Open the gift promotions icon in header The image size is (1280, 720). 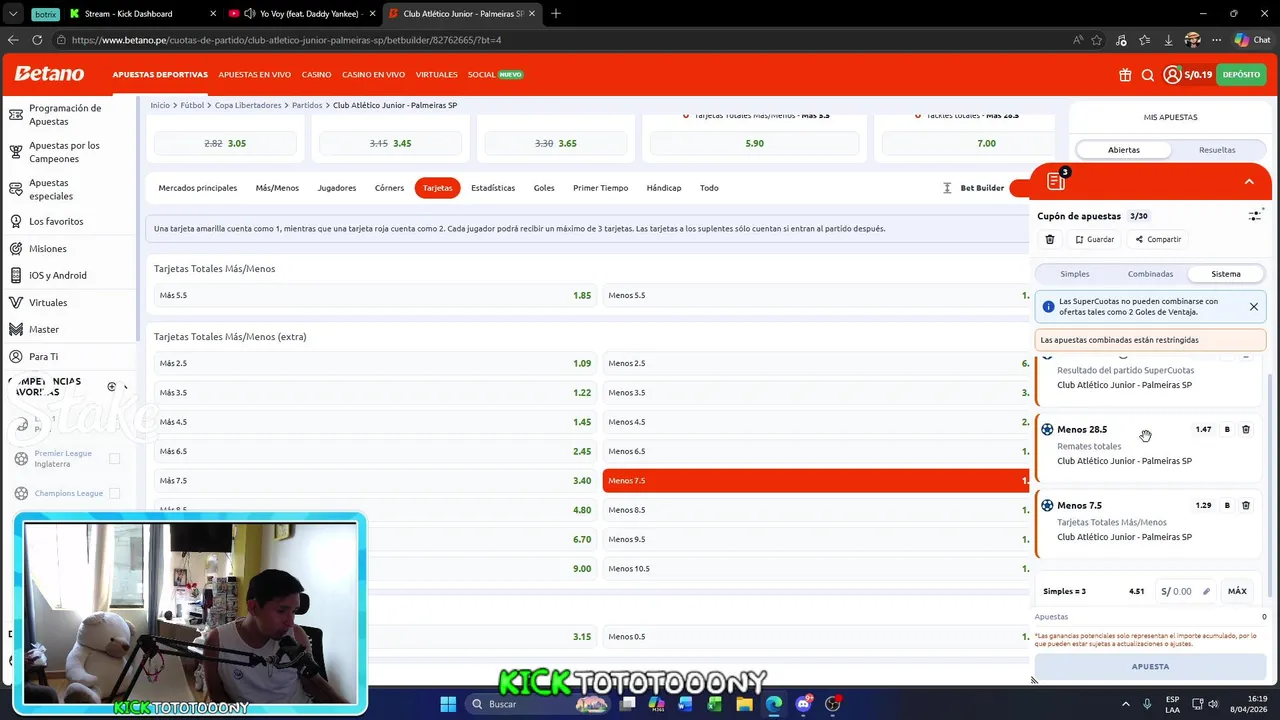point(1125,75)
